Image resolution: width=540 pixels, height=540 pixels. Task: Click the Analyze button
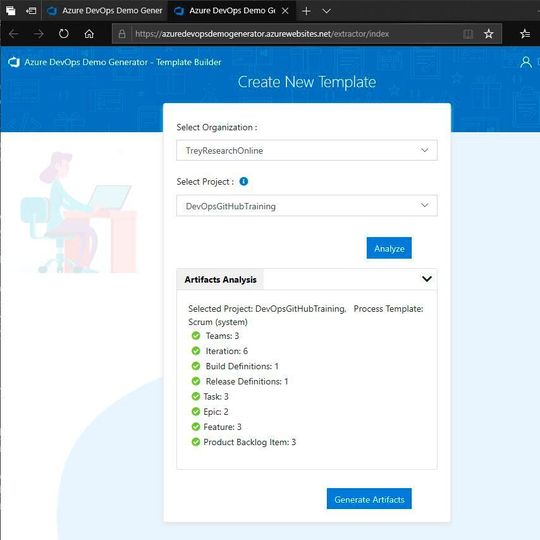click(x=389, y=248)
